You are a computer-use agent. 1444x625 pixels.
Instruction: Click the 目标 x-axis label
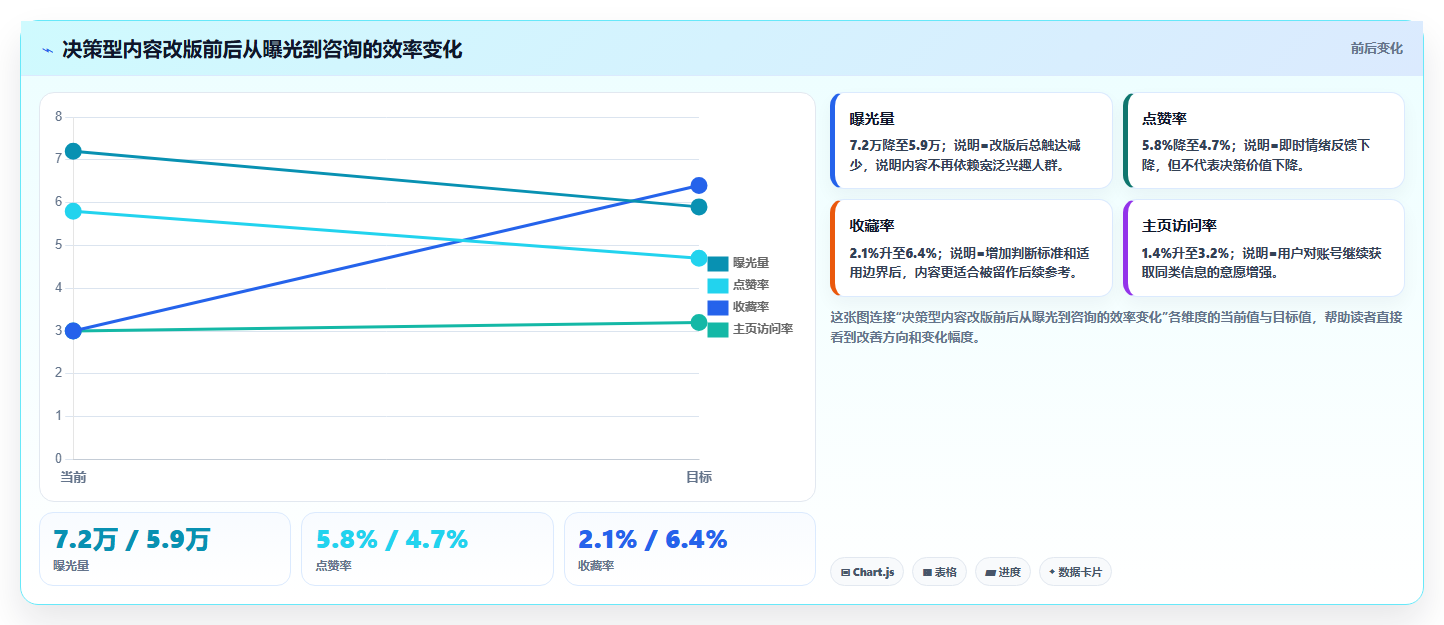[699, 478]
